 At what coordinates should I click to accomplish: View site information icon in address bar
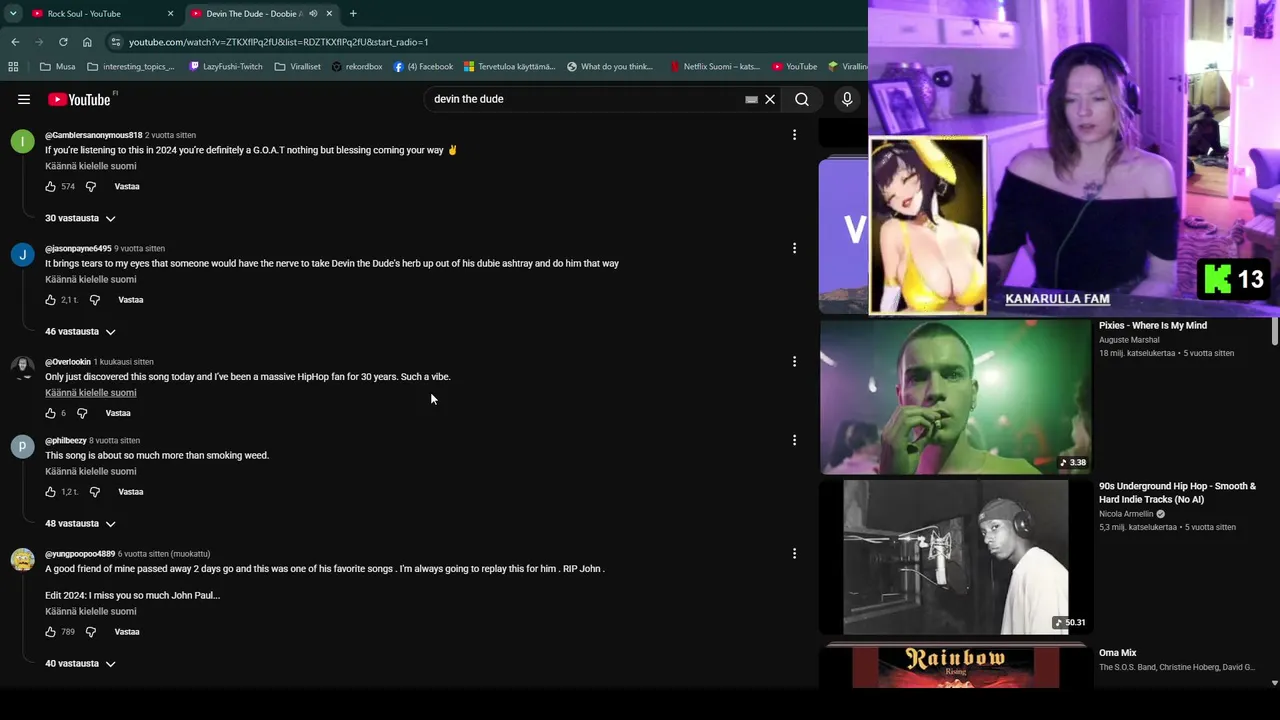pos(116,42)
